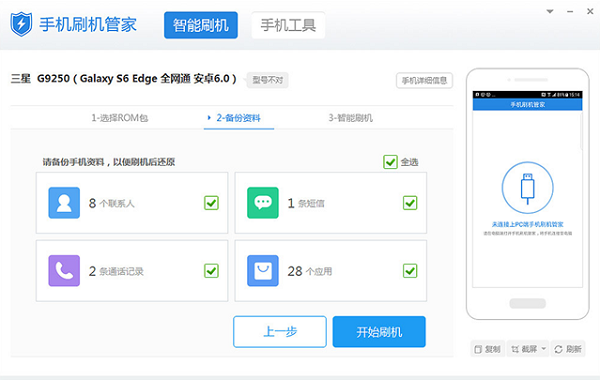Click the green SMS chat bubble icon

tap(263, 203)
